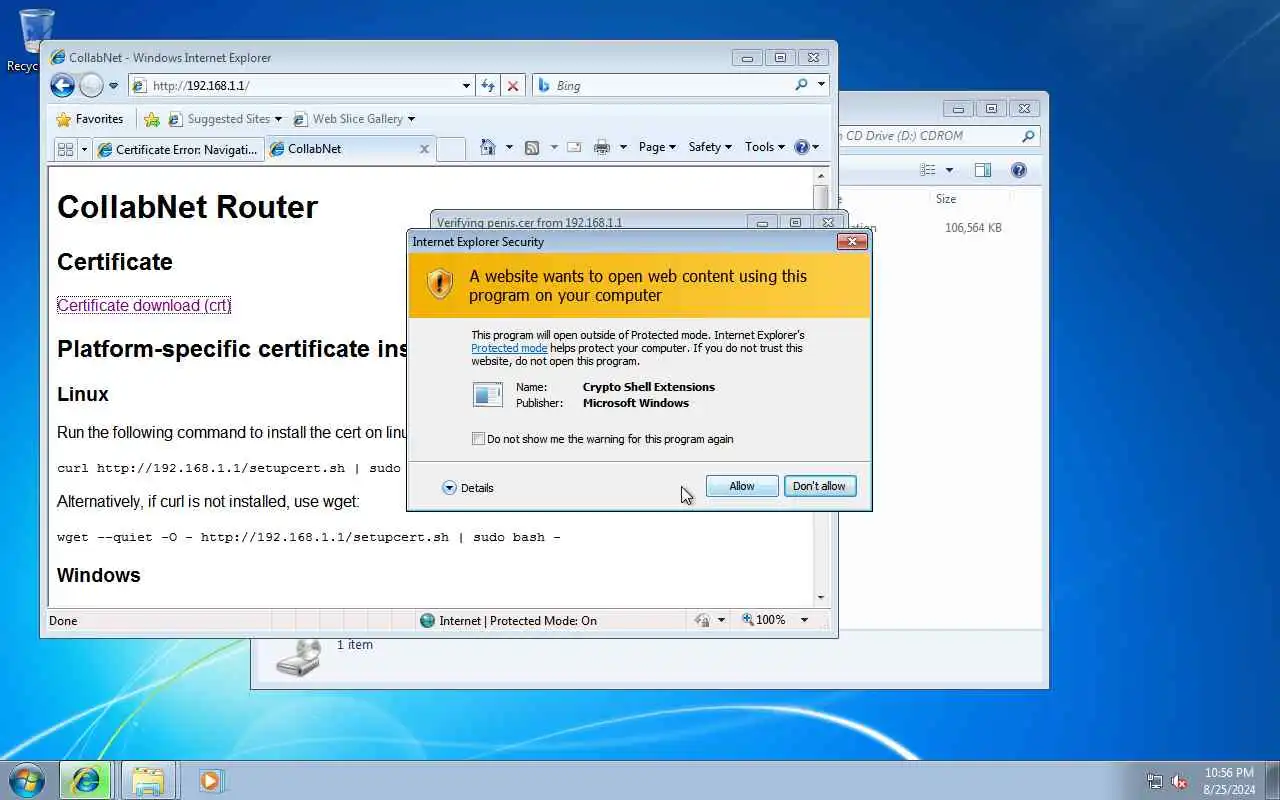
Task: Click the Quick Tabs grid icon
Action: click(66, 149)
